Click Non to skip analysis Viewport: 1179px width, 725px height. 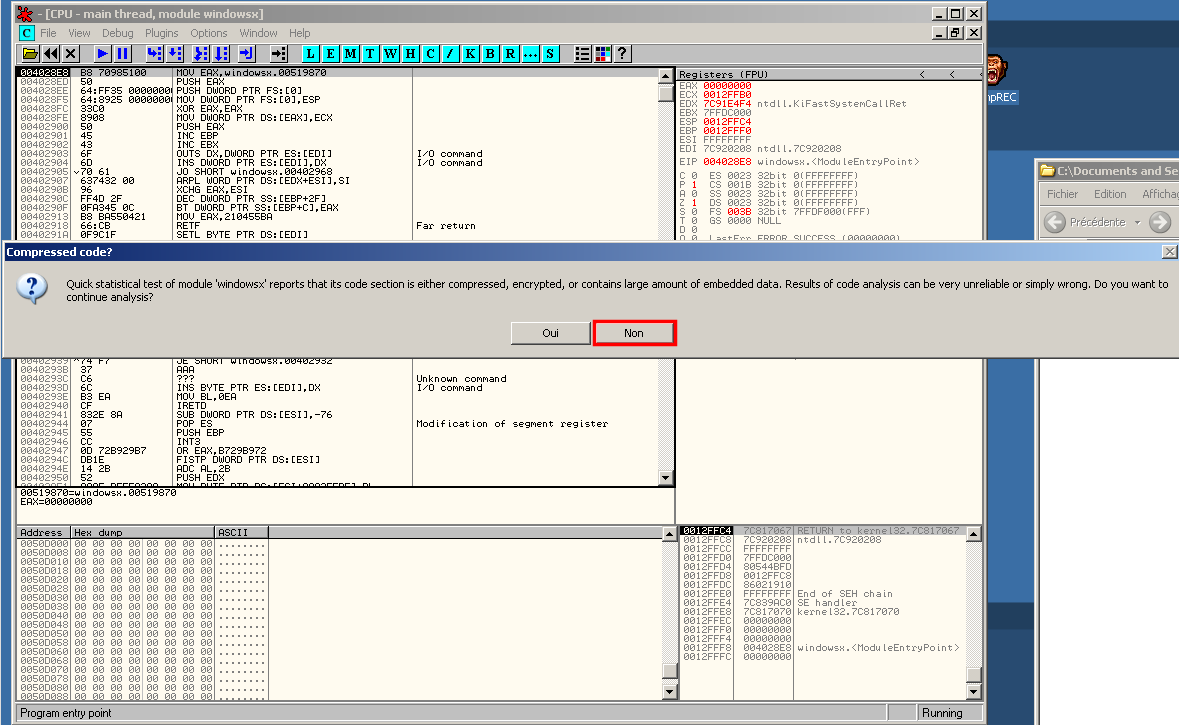[634, 333]
